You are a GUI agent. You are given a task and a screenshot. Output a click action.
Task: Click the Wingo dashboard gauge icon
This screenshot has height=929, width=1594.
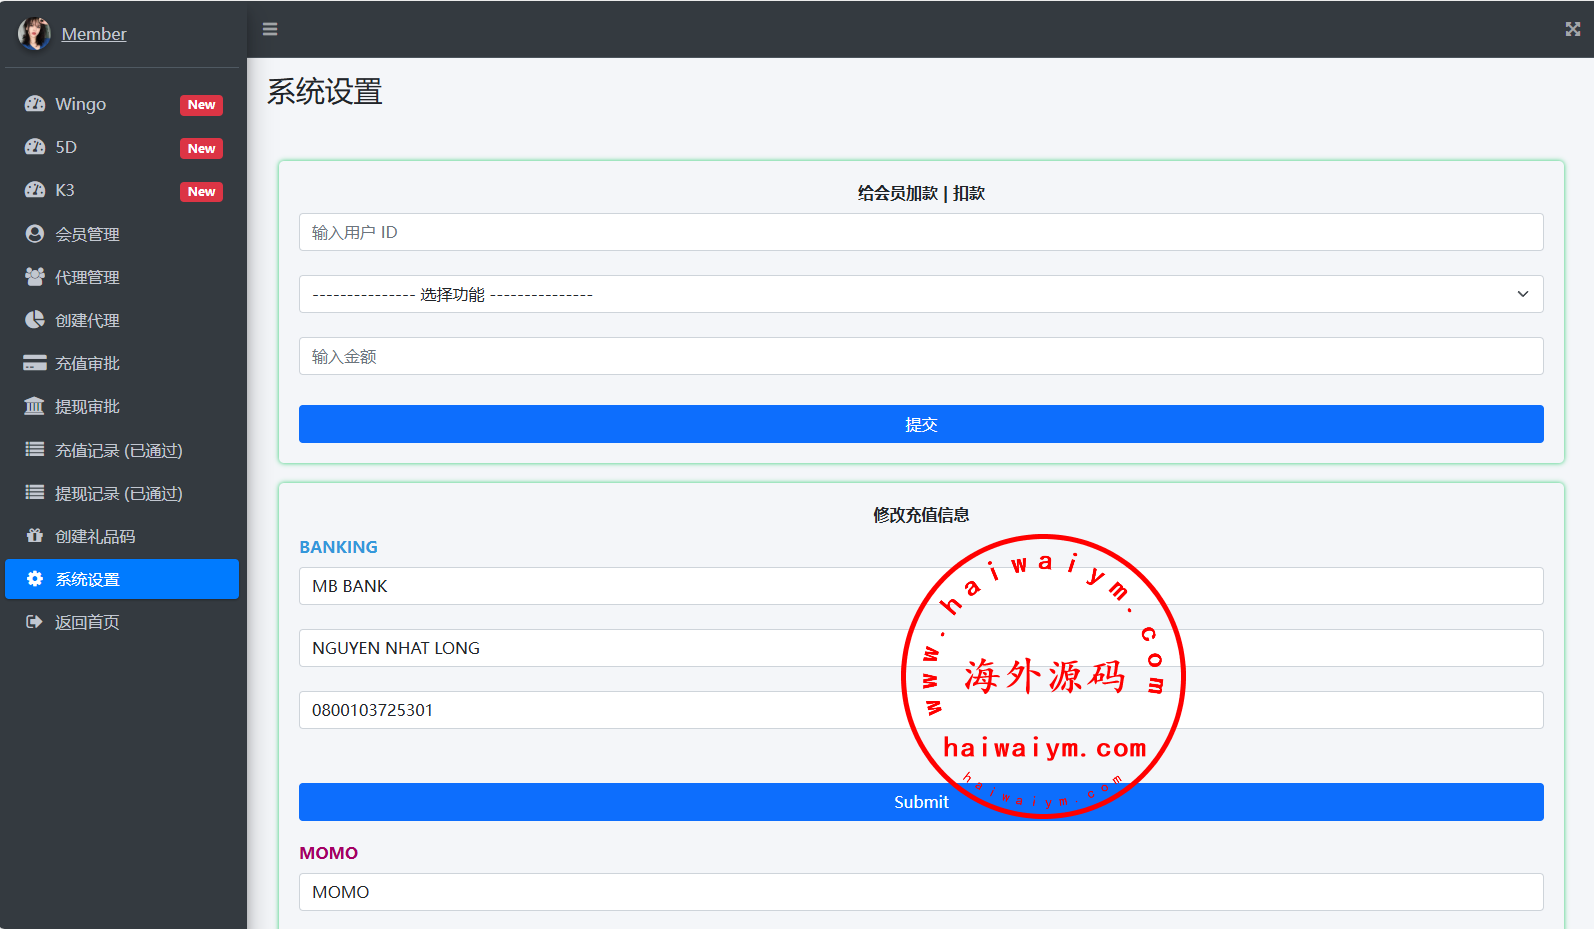(x=35, y=104)
